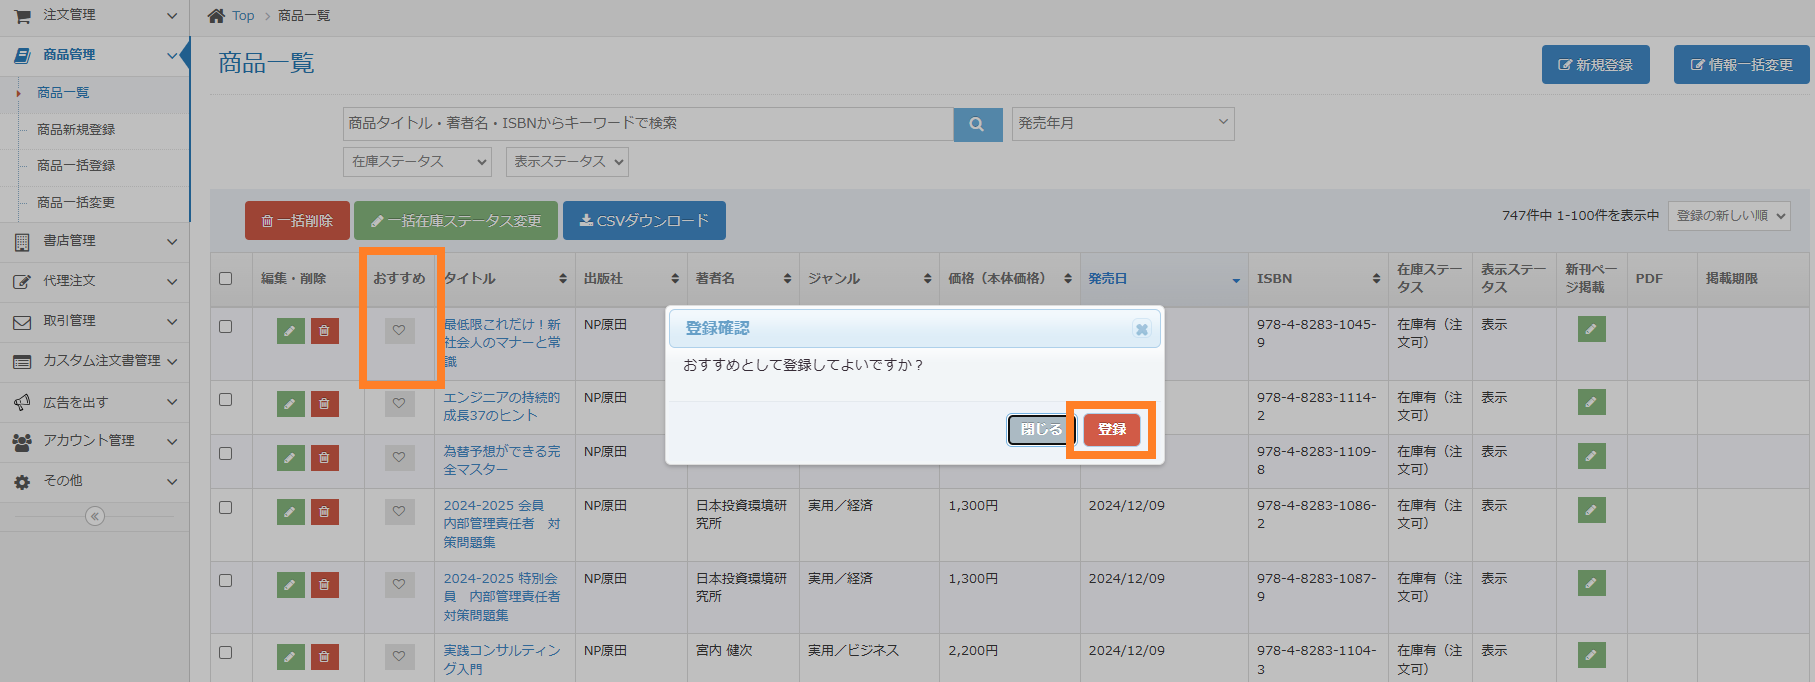1815x682 pixels.
Task: Delete the 2024-2025 特別会員 product with trash icon
Action: [x=324, y=585]
